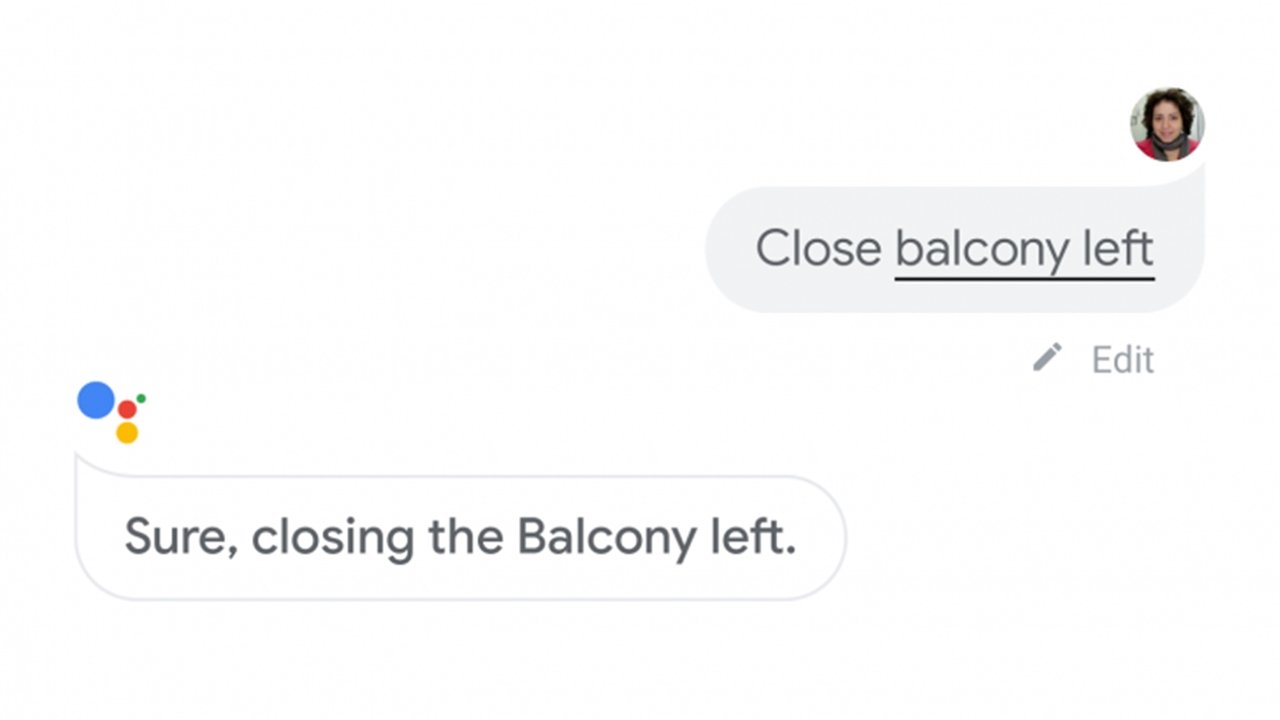Tap the large blue Assistant dot

point(96,400)
